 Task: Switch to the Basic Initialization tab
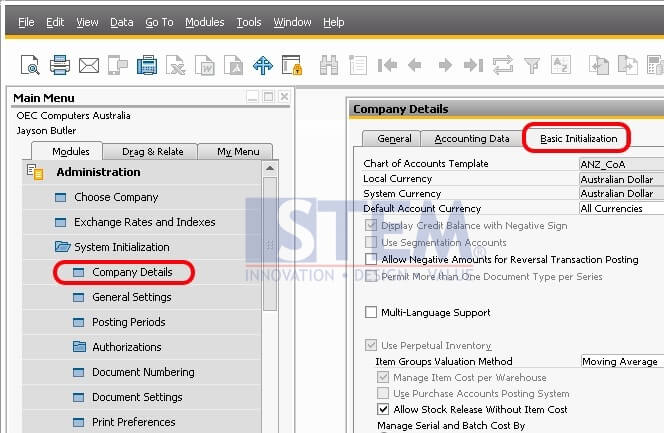point(578,139)
